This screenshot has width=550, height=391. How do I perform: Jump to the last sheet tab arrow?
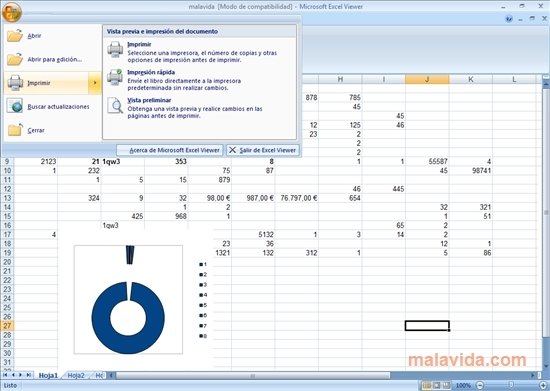click(x=29, y=375)
